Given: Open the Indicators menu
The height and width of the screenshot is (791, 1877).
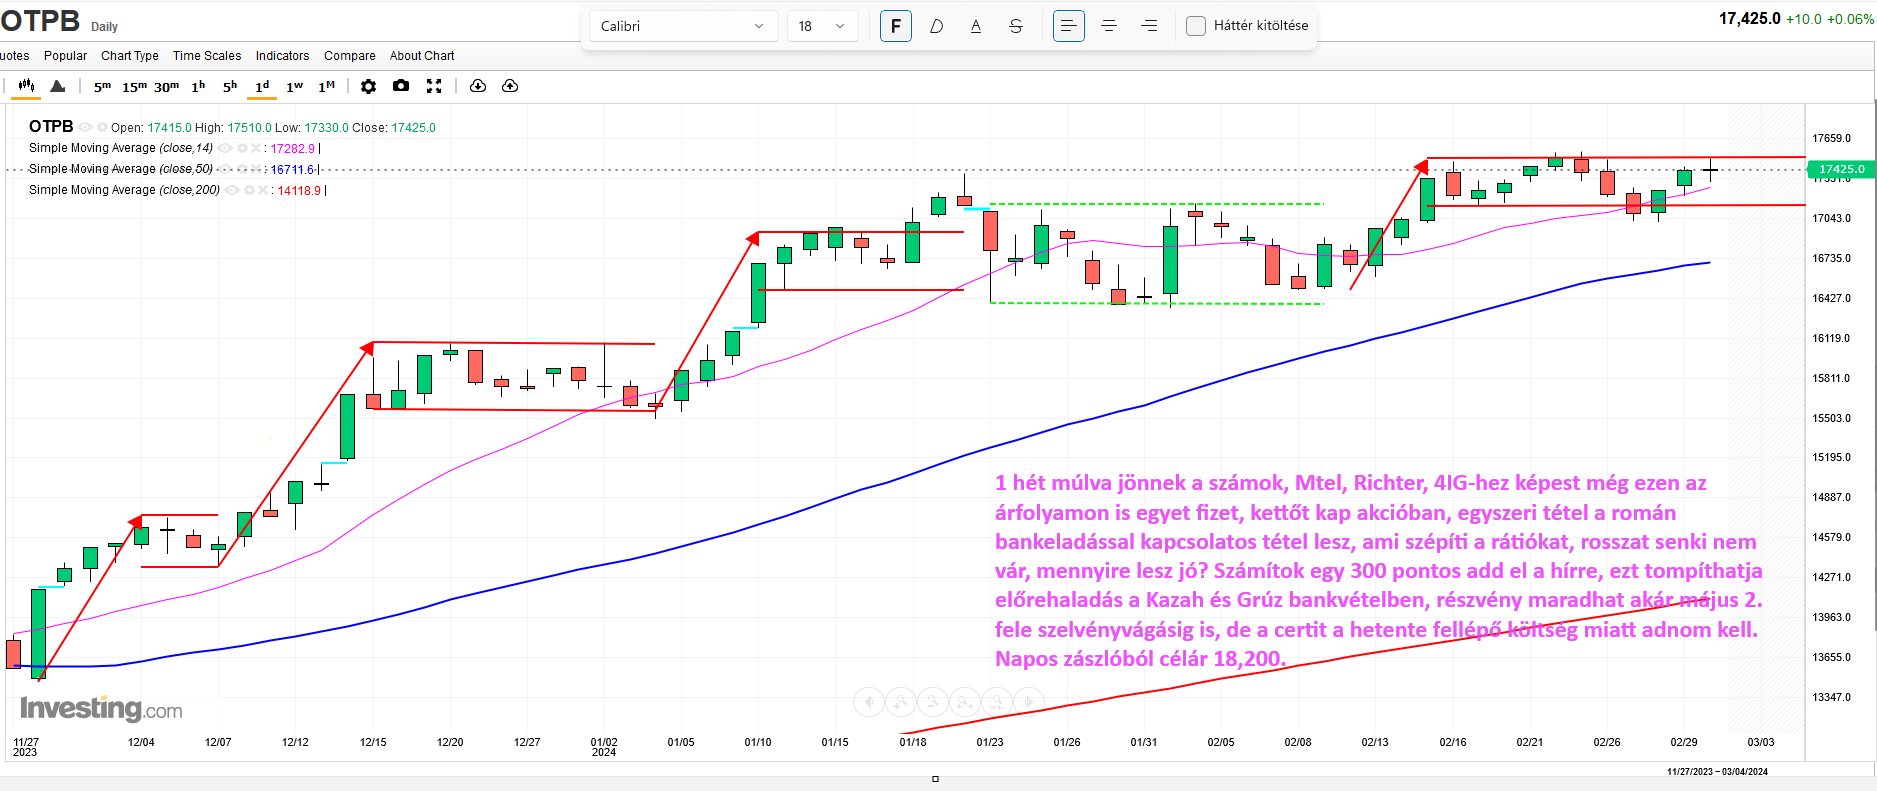Looking at the screenshot, I should click(282, 56).
